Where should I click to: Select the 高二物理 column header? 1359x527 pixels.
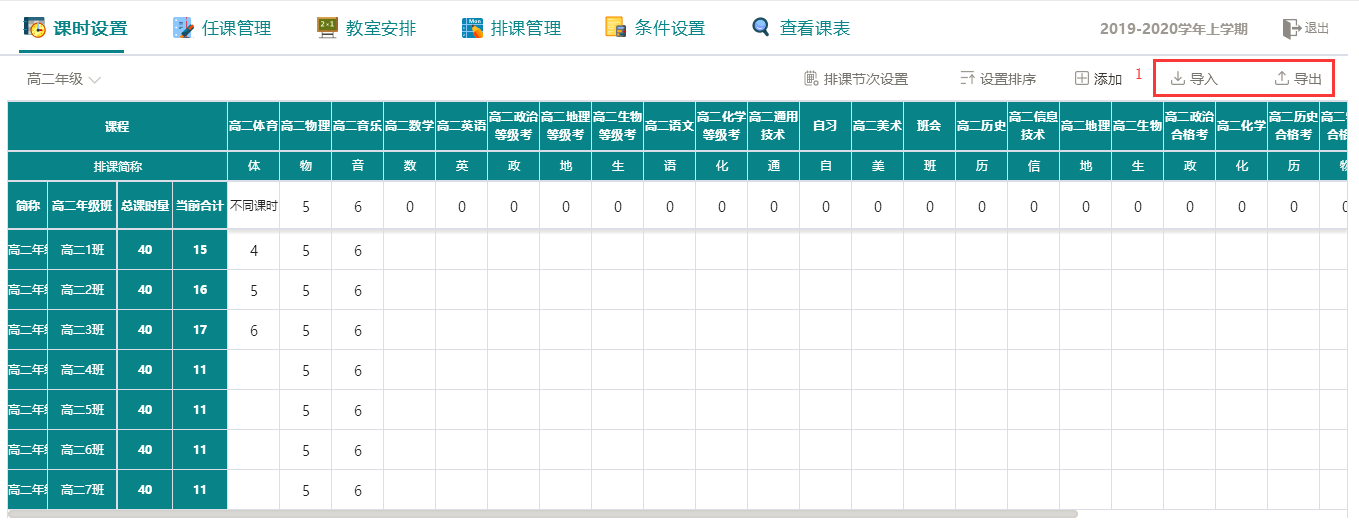[306, 127]
